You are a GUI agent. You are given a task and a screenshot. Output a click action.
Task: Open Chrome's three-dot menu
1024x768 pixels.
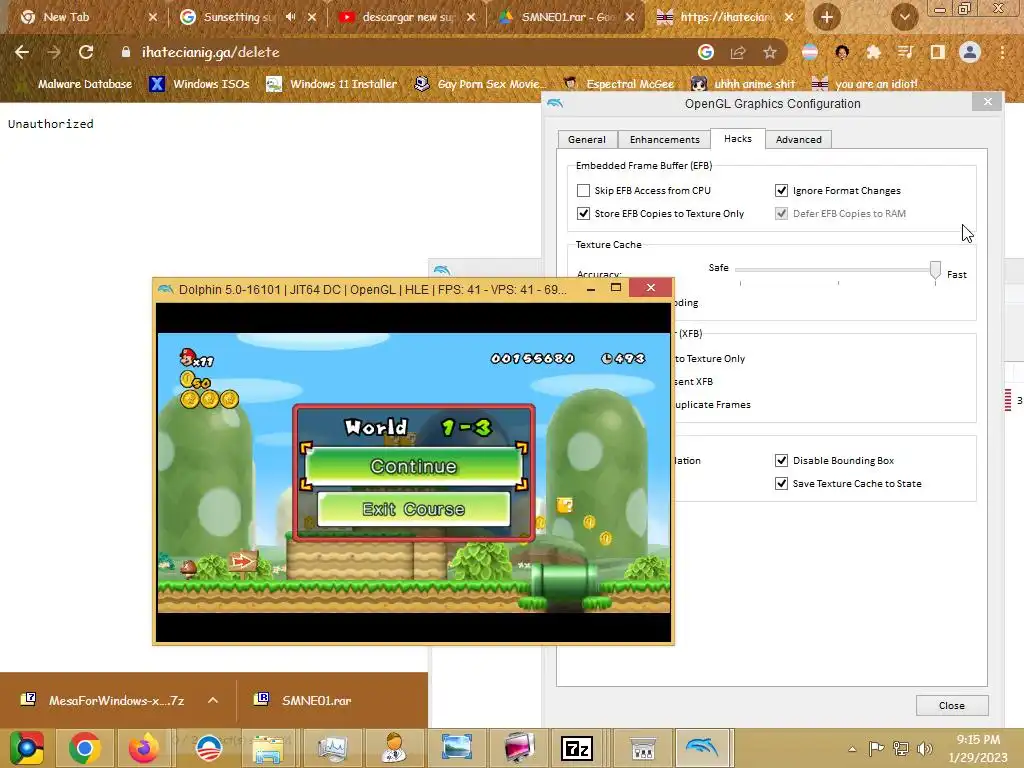[x=1002, y=52]
